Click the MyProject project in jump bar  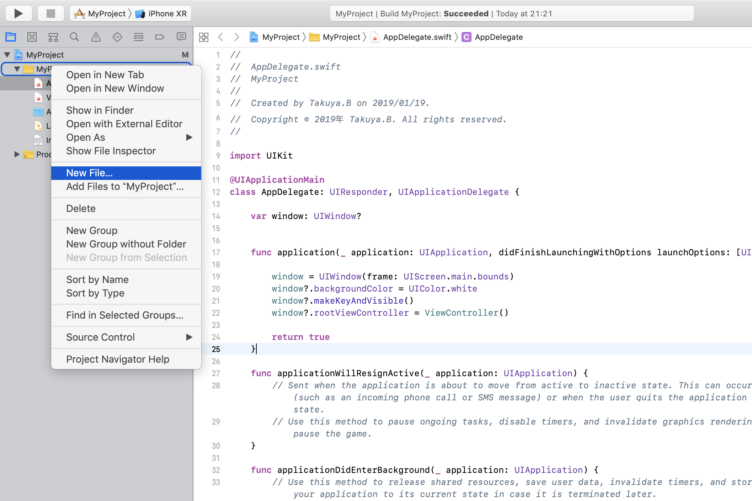(x=274, y=37)
